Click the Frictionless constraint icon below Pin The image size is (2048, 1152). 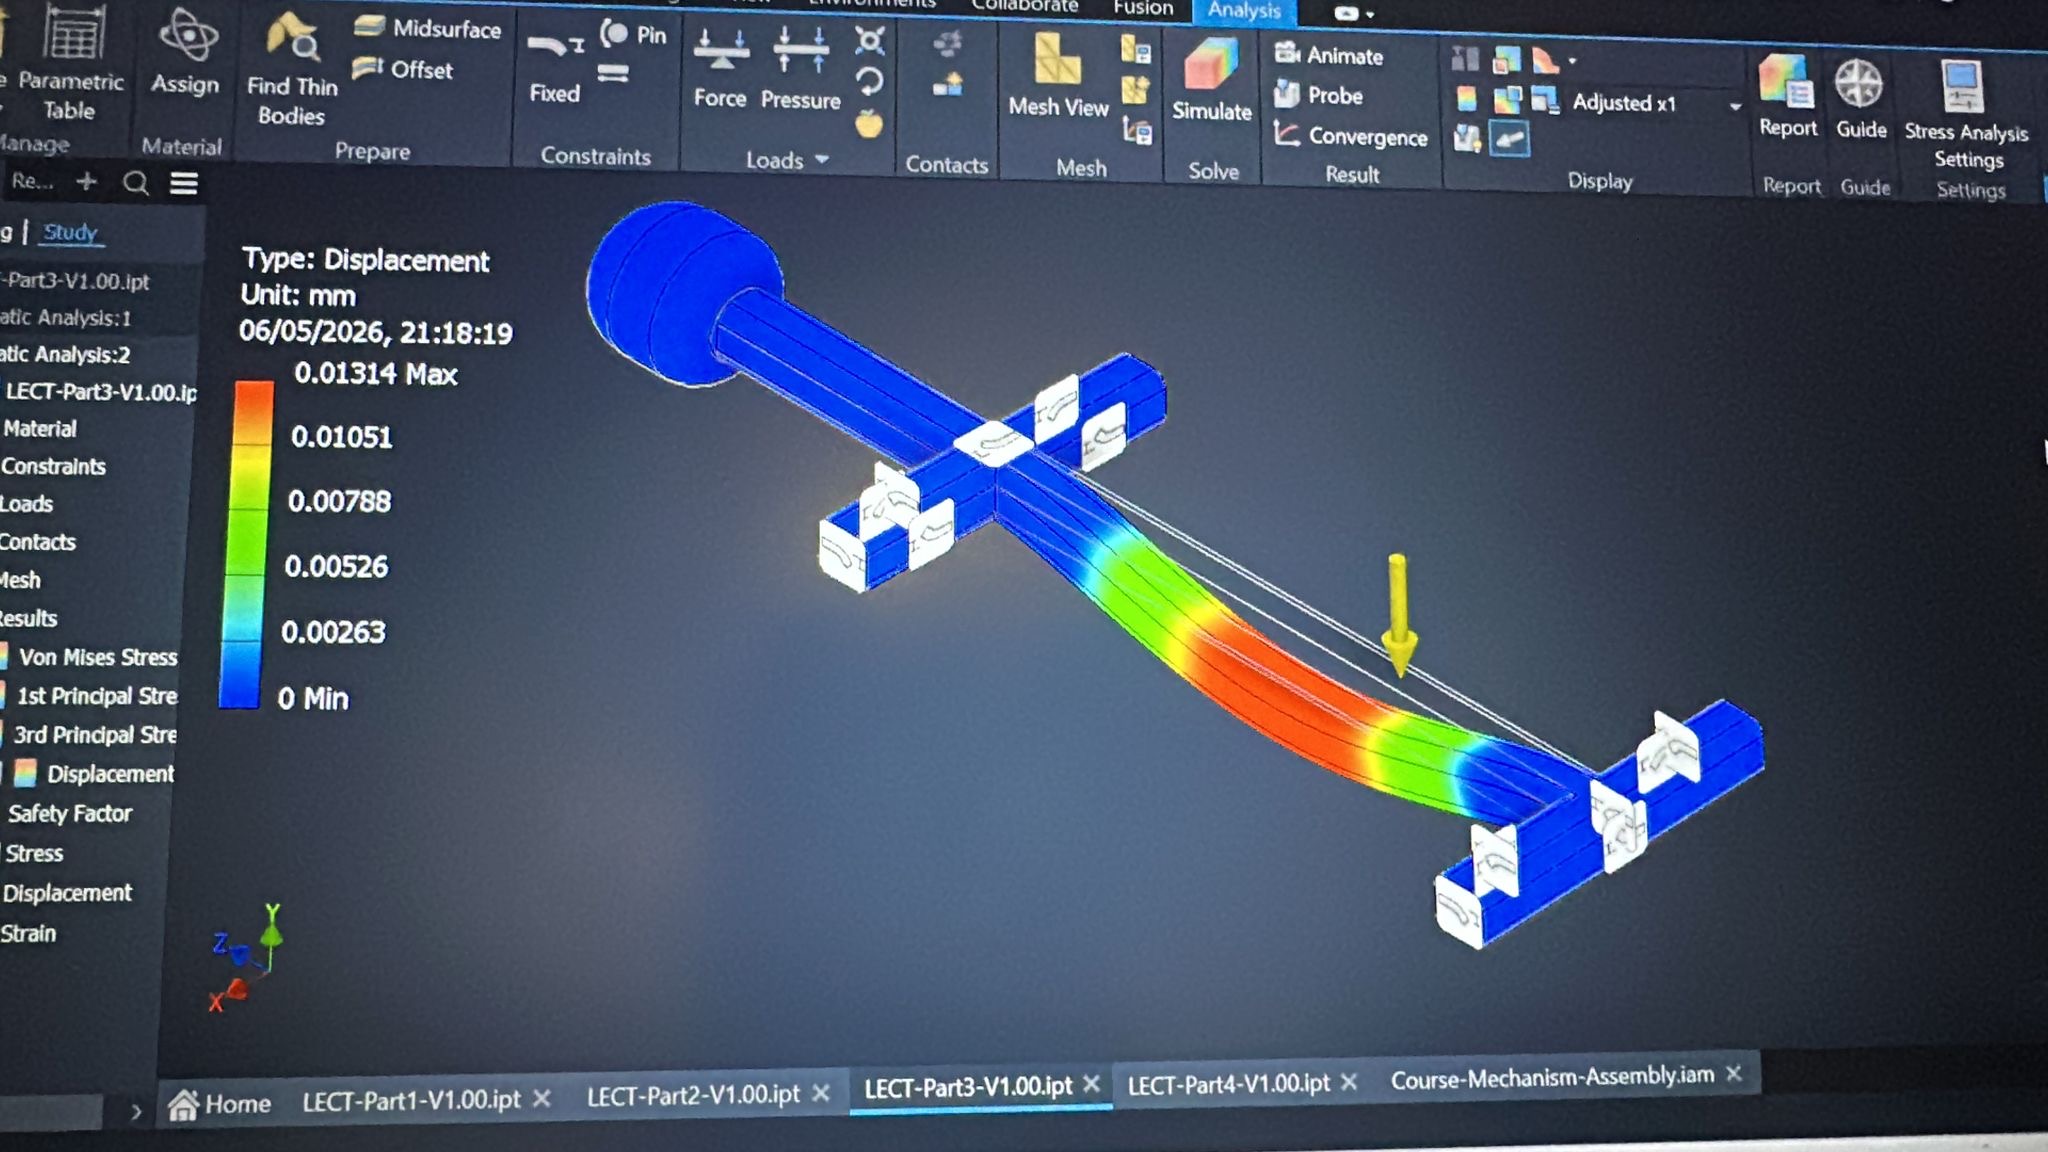(613, 74)
